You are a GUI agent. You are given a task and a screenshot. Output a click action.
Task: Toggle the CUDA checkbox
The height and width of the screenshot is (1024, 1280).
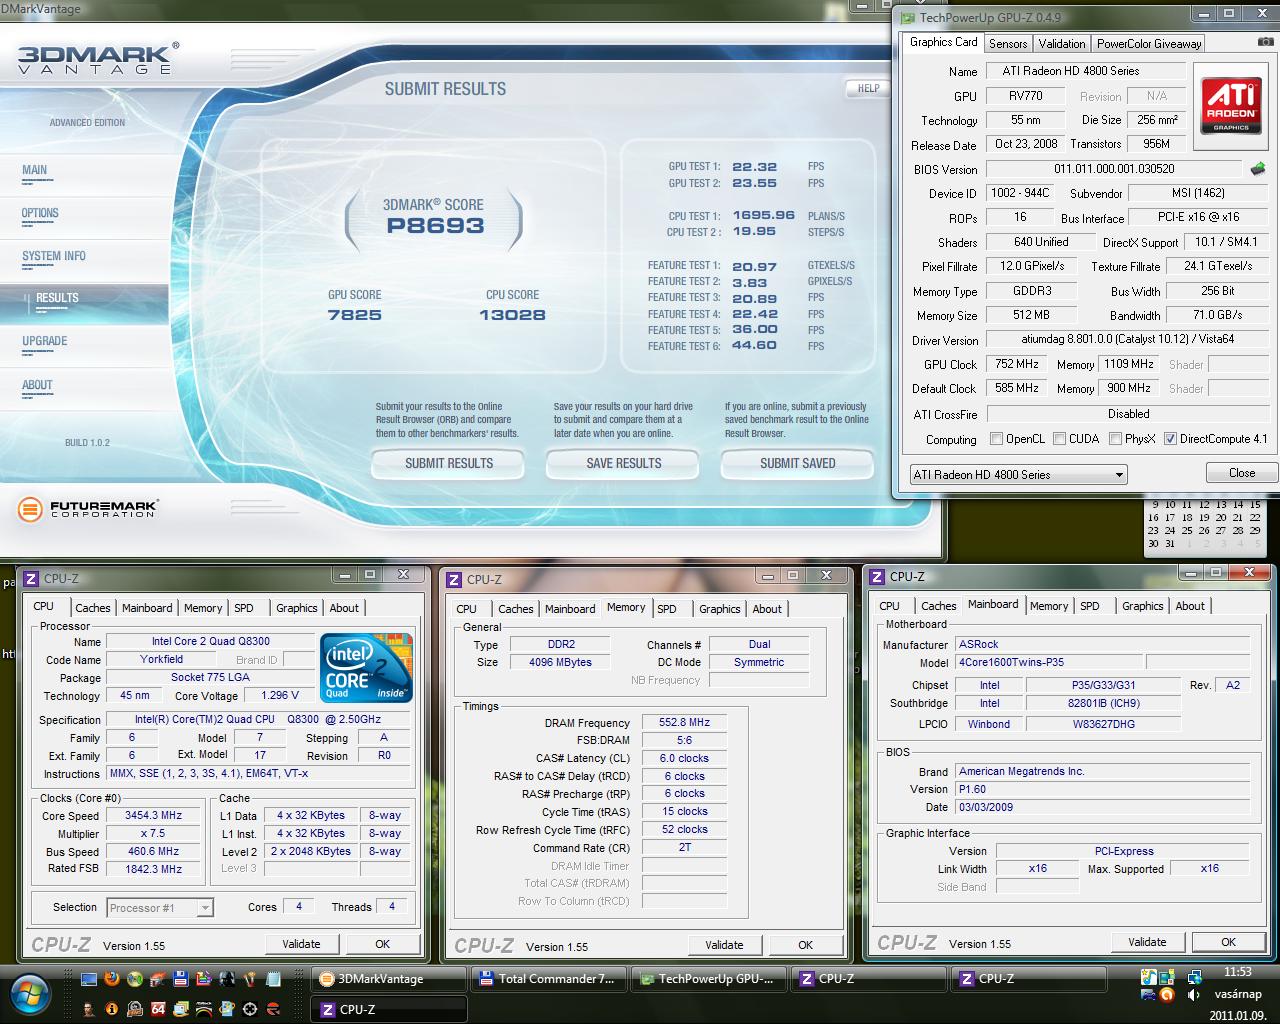coord(1058,439)
